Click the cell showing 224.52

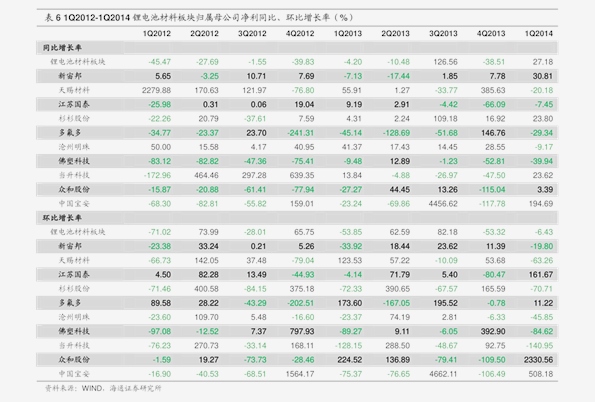pyautogui.click(x=350, y=360)
